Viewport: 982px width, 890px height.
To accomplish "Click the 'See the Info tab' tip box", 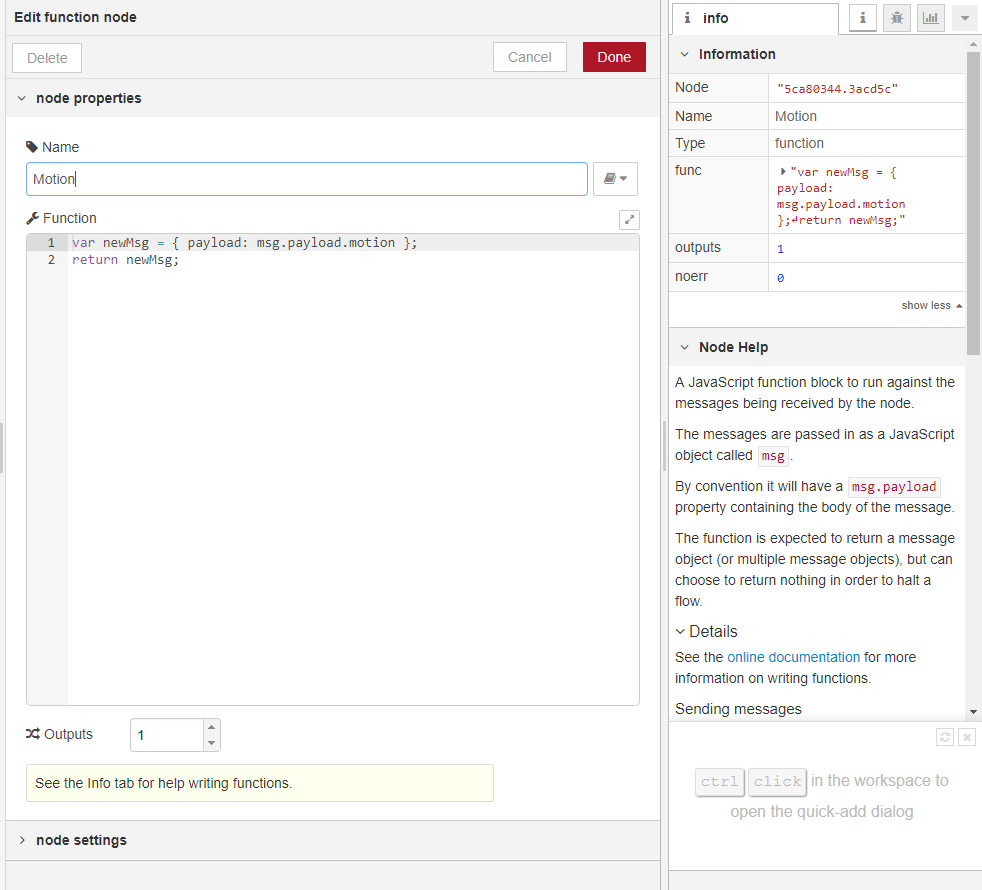I will pos(260,783).
